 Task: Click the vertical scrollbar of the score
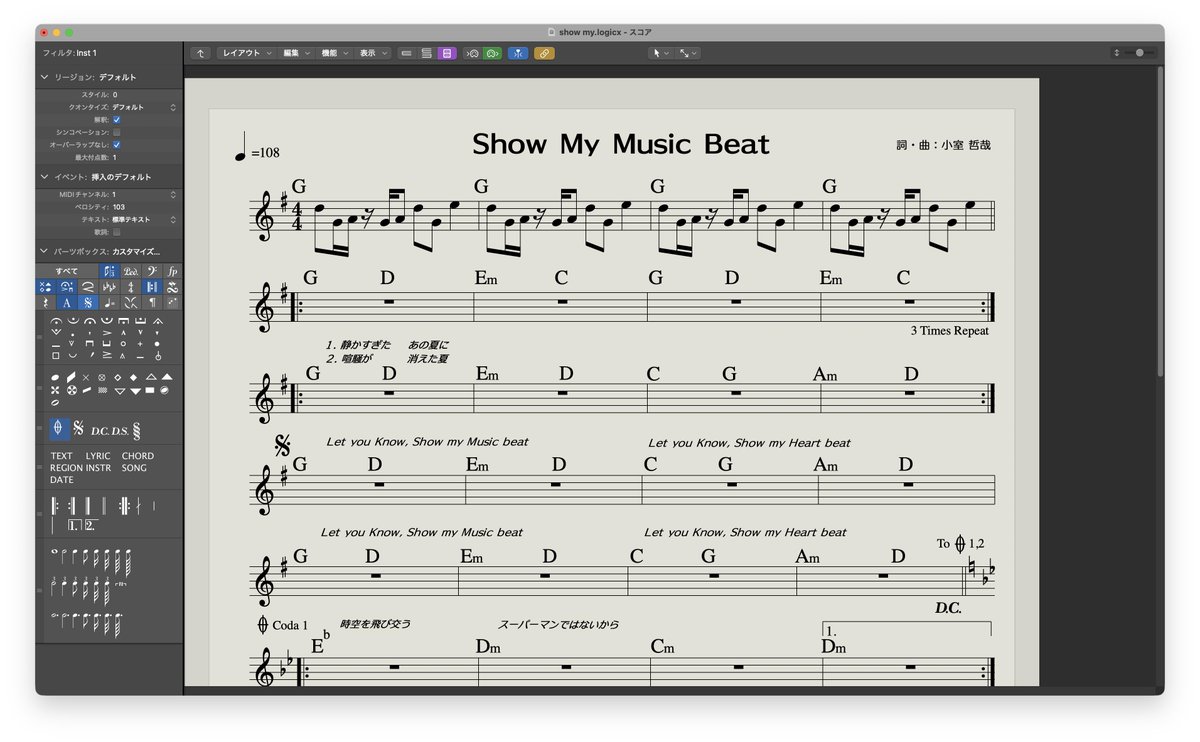point(1160,220)
